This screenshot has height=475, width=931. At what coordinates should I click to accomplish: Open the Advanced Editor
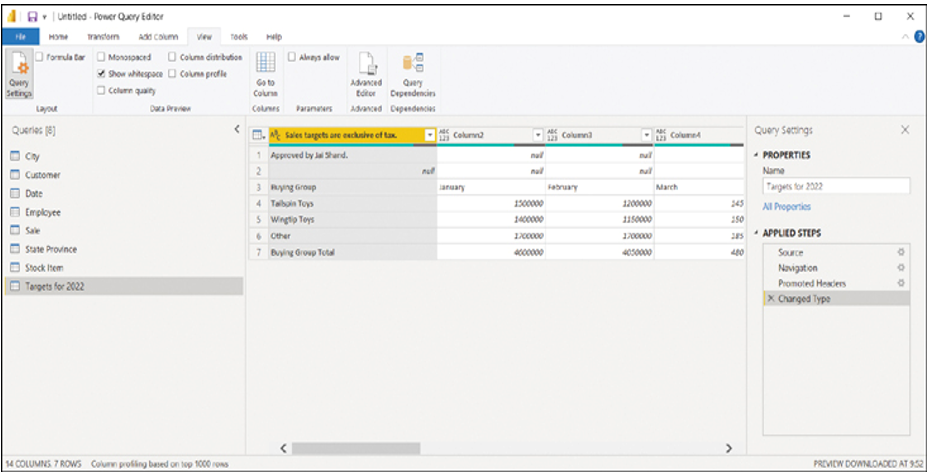366,75
